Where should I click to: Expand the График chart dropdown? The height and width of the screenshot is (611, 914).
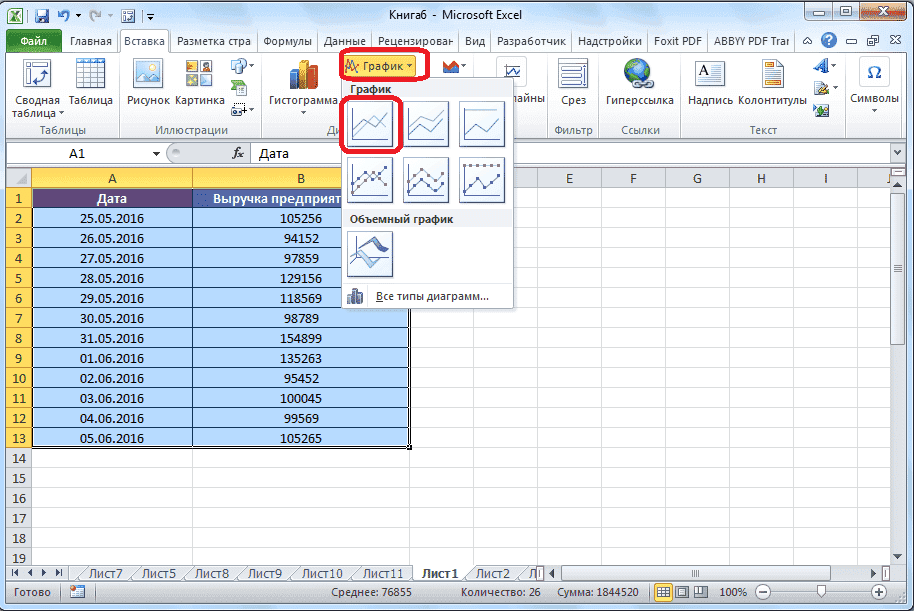pyautogui.click(x=381, y=66)
